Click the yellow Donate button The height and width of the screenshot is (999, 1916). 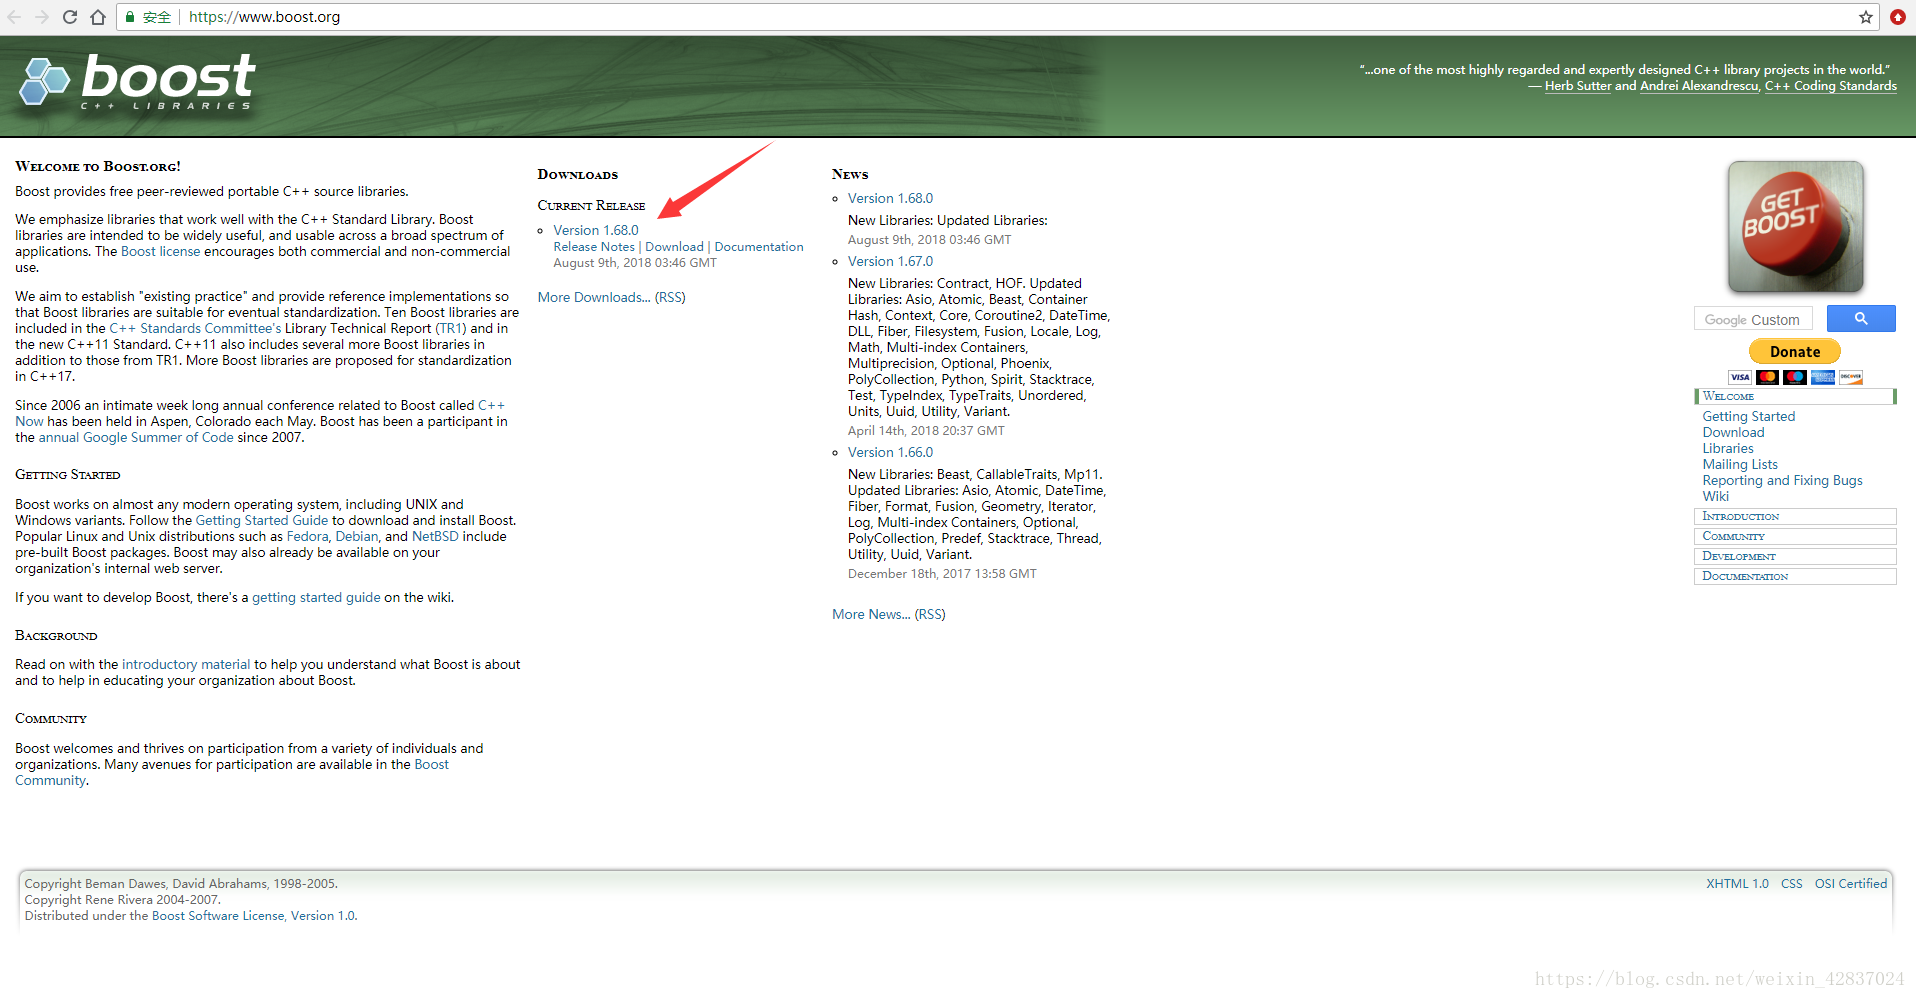point(1795,352)
